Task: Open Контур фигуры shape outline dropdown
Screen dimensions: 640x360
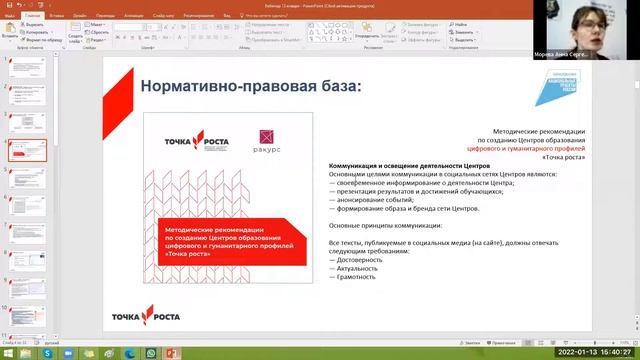Action: click(x=420, y=32)
